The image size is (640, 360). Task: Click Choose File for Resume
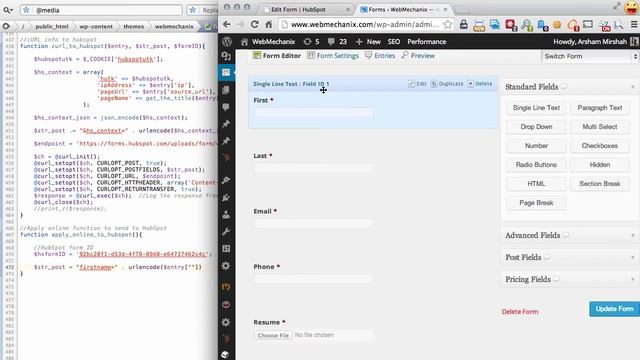[x=273, y=335]
